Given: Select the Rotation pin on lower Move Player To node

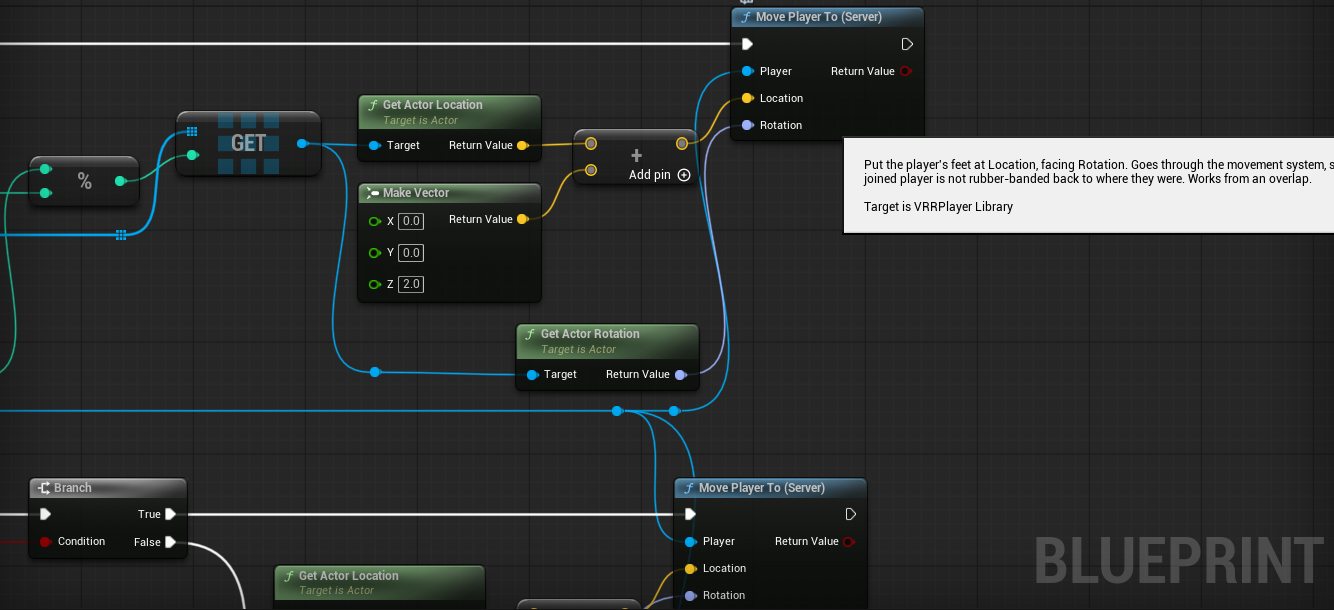Looking at the screenshot, I should click(691, 595).
